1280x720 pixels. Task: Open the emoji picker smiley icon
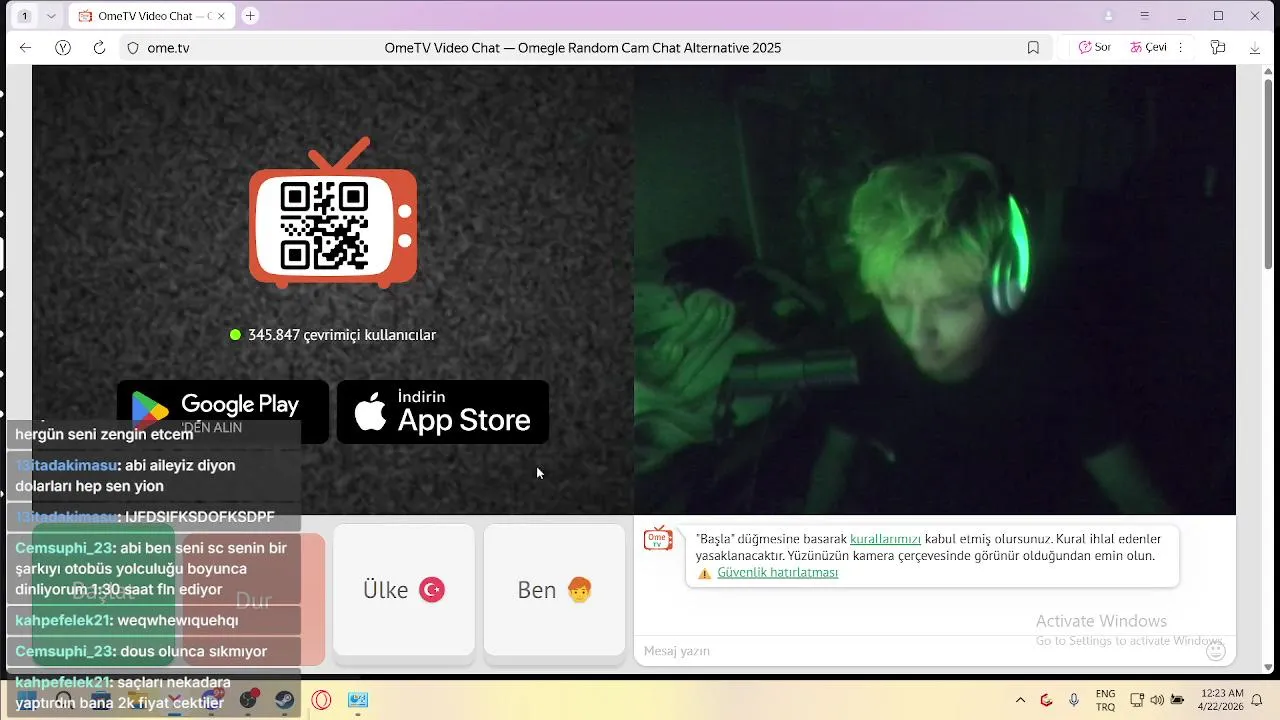(x=1216, y=651)
